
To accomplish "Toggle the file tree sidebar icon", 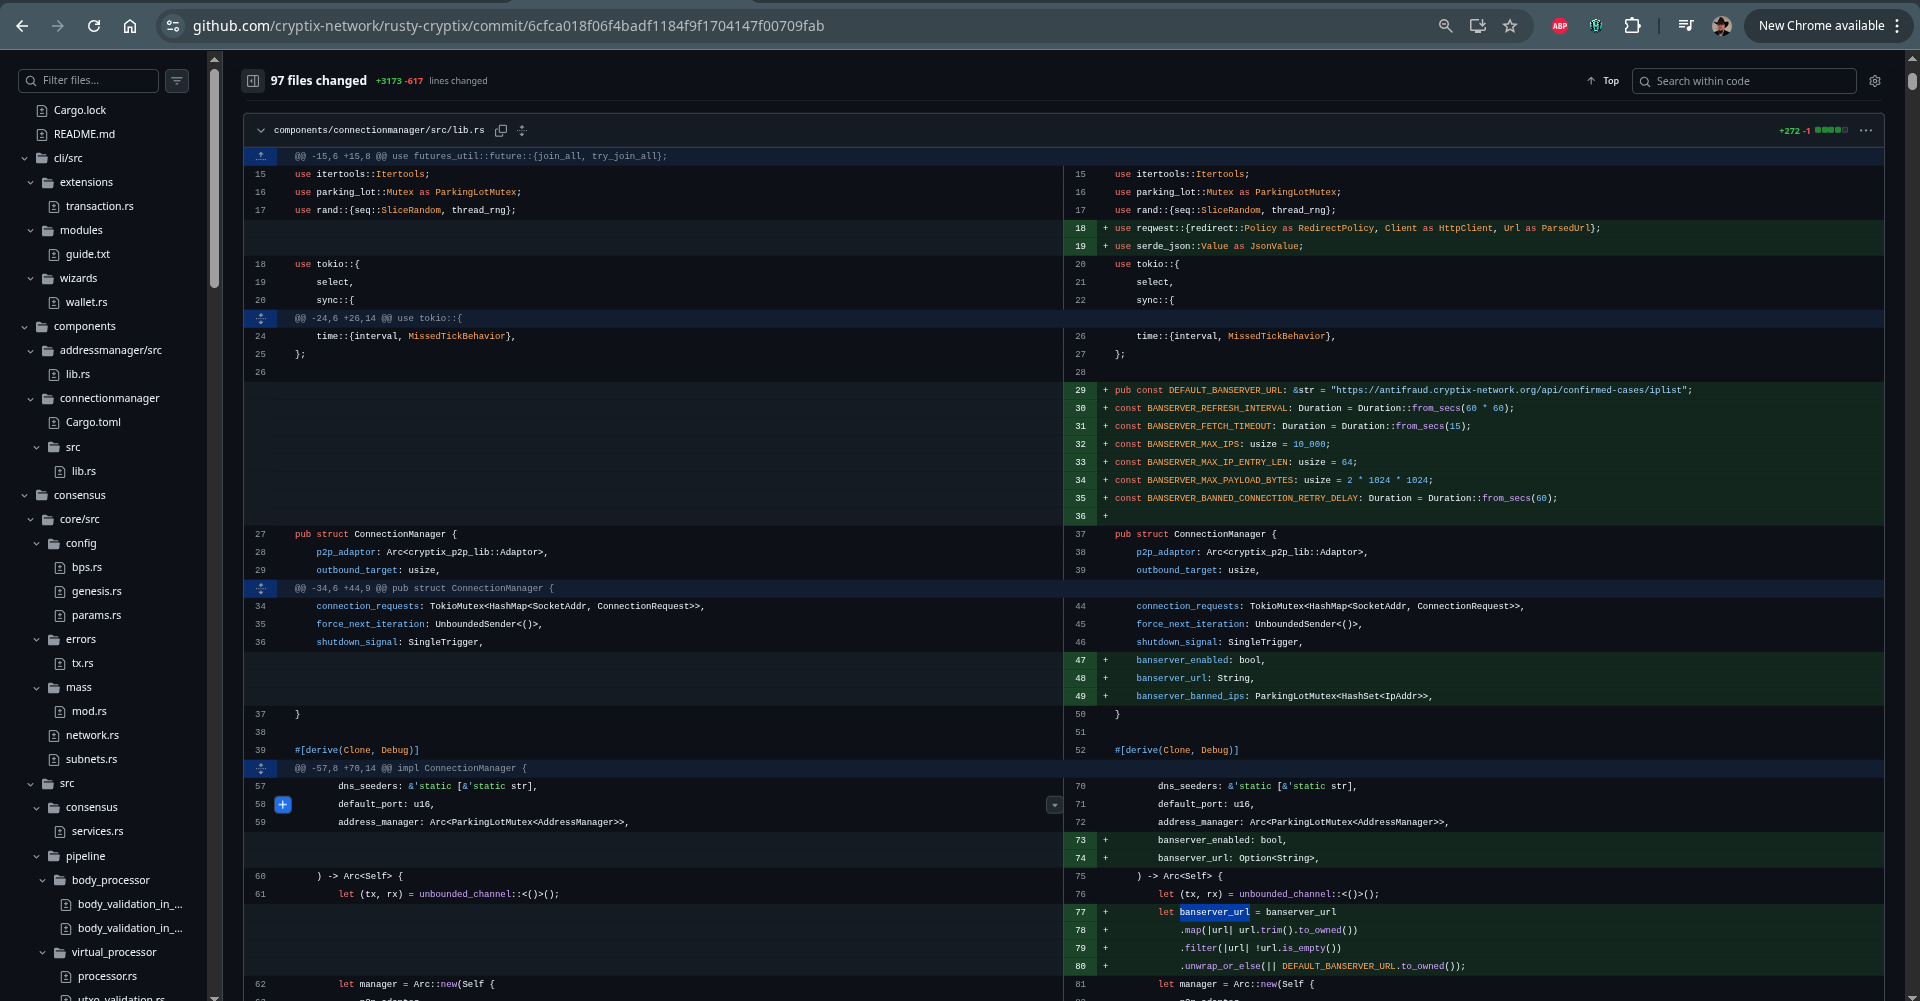I will coord(253,81).
